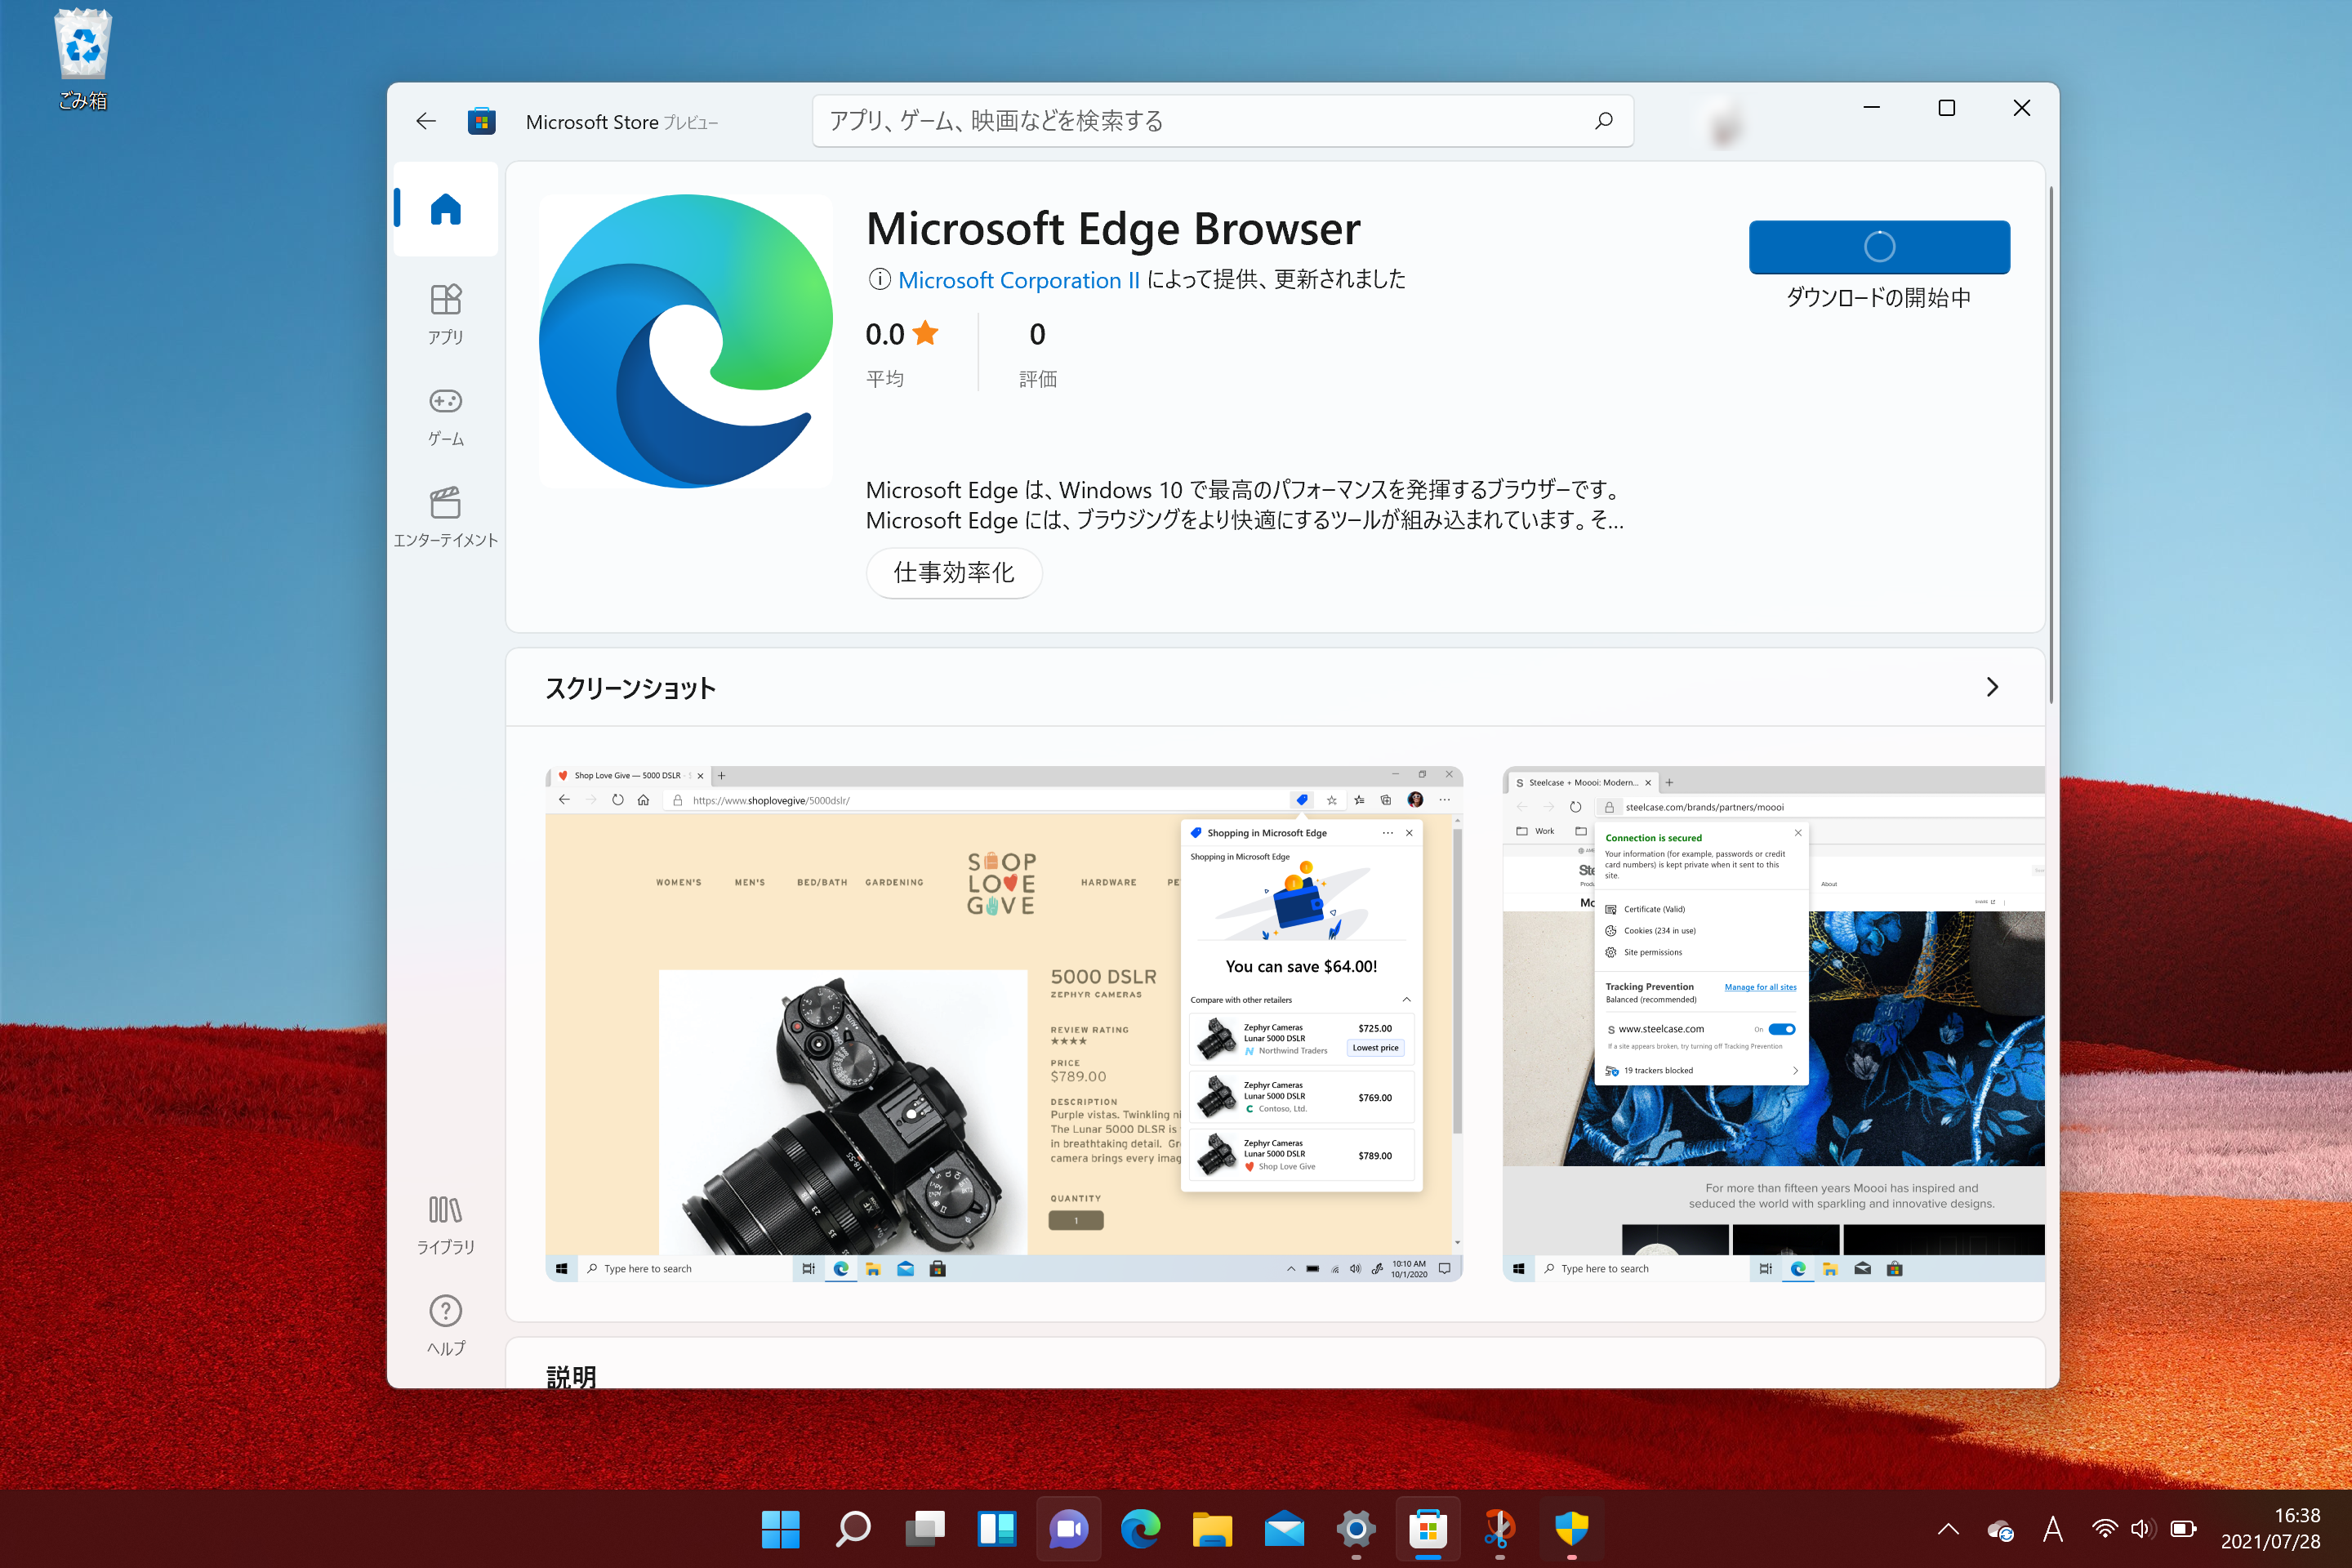Open the first Edge screenshot thumbnail
This screenshot has height=1568, width=2352.
[1000, 1020]
